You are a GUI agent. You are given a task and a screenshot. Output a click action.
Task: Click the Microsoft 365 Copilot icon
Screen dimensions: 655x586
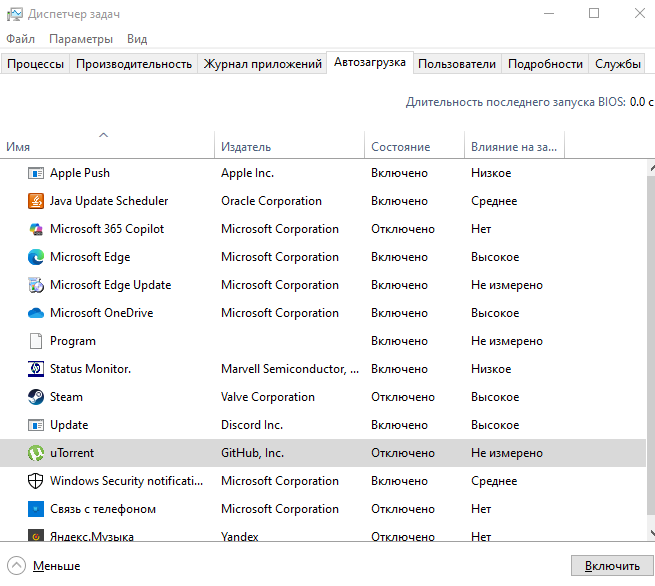click(36, 229)
